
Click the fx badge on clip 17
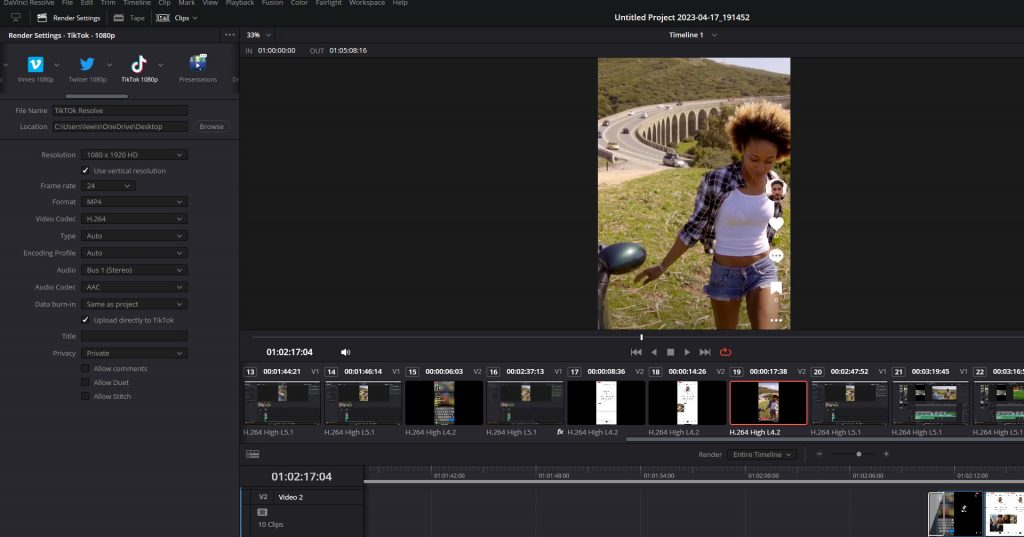[560, 432]
